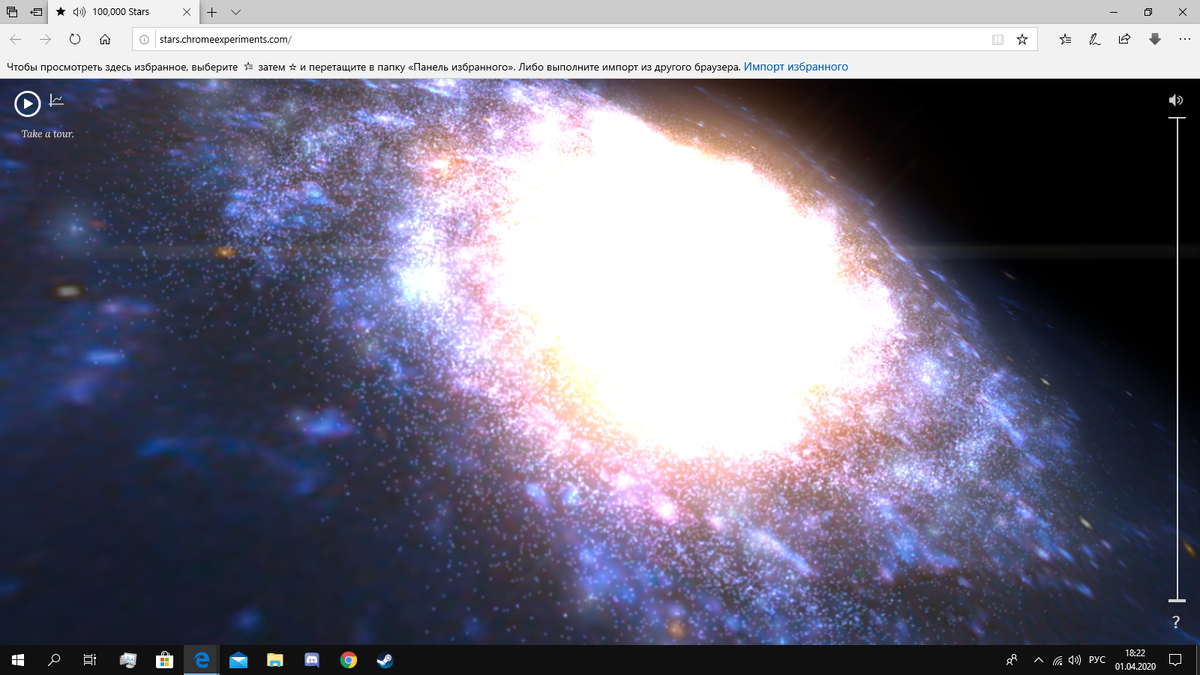Start the tour with the play button

(27, 103)
